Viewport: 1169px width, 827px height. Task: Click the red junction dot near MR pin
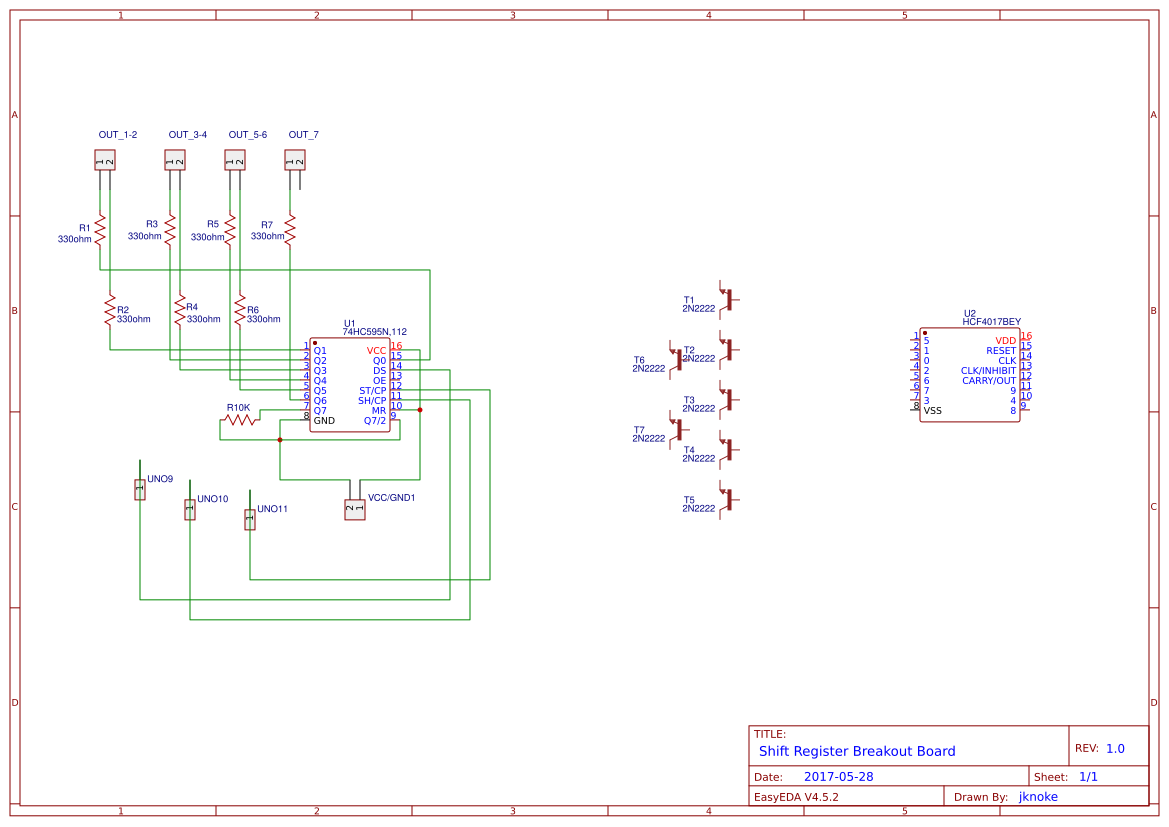419,408
